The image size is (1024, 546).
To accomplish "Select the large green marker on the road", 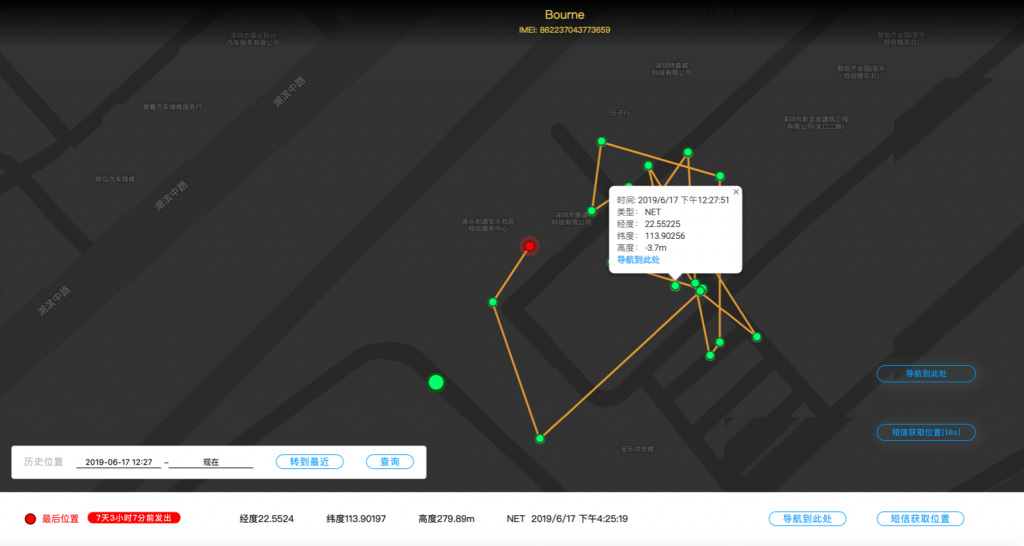I will (436, 383).
